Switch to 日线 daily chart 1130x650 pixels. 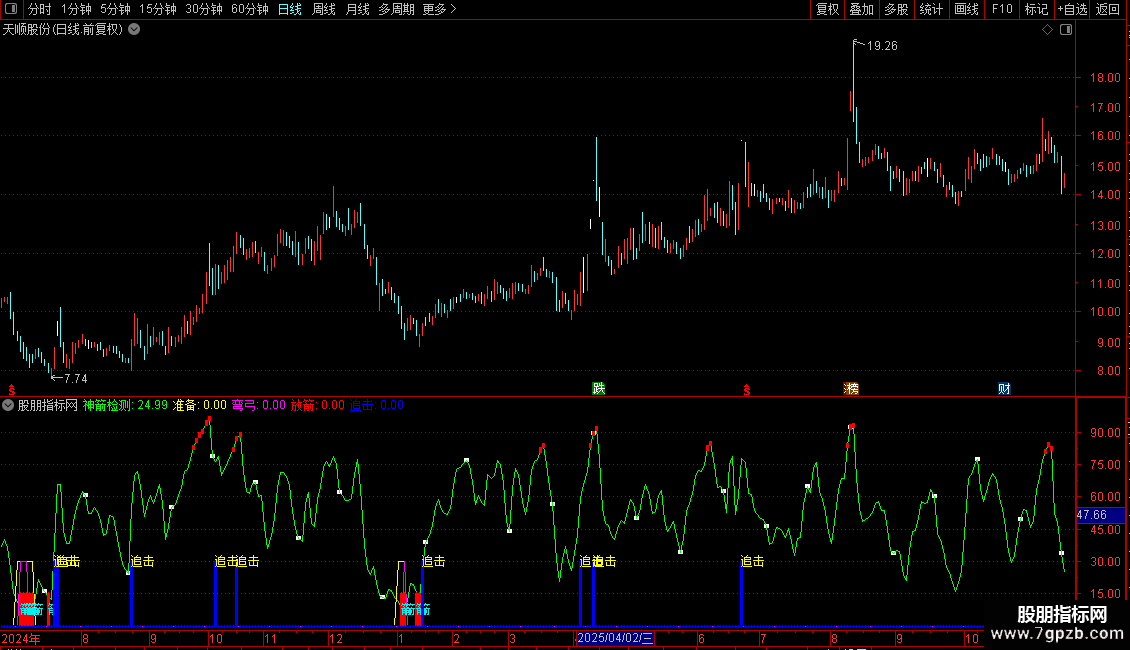tap(290, 9)
